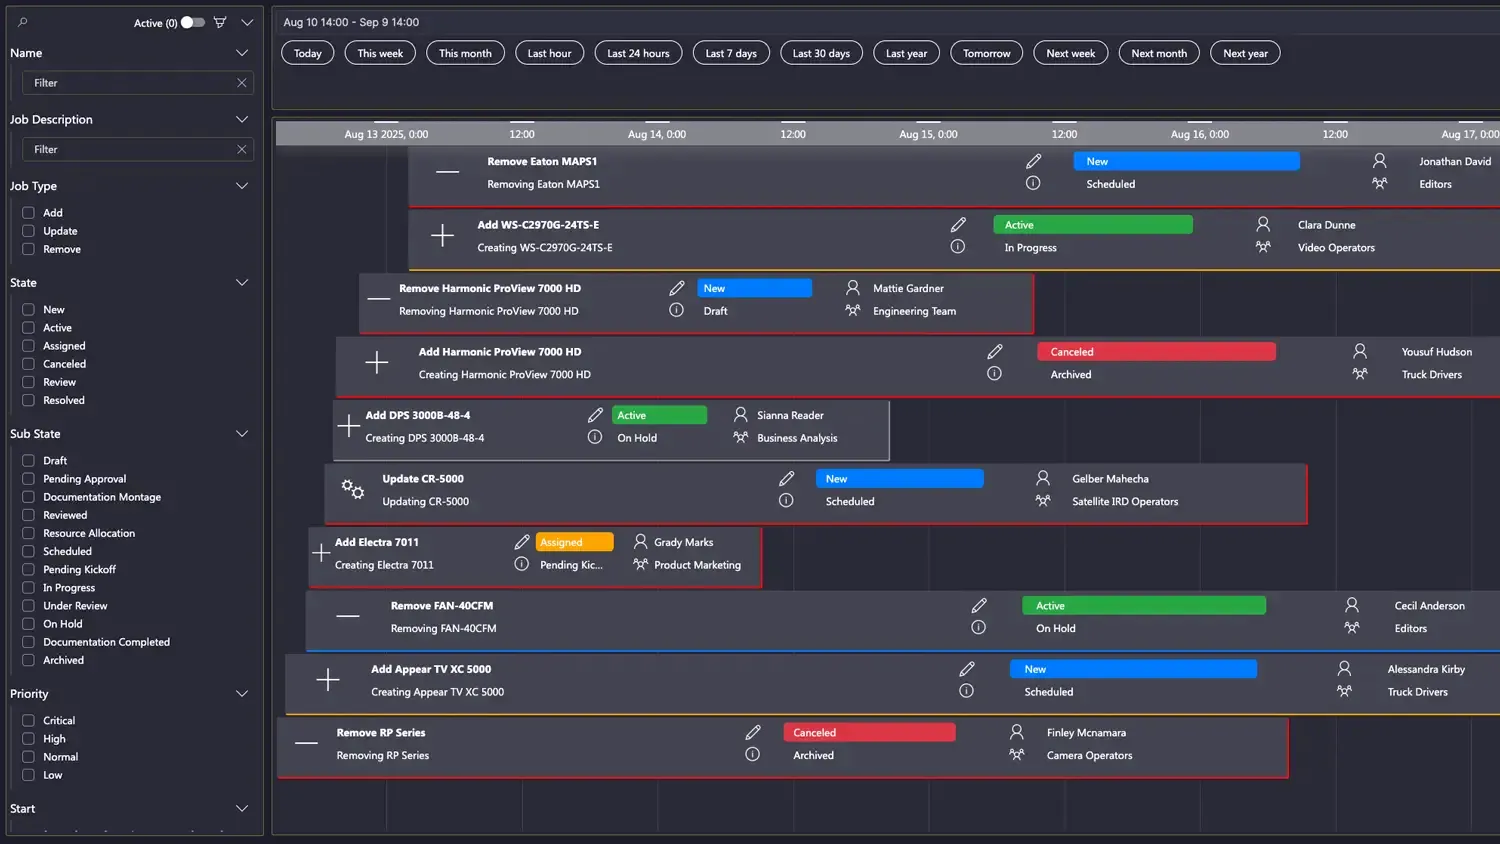The height and width of the screenshot is (844, 1500).
Task: Select the Last year range
Action: [906, 53]
